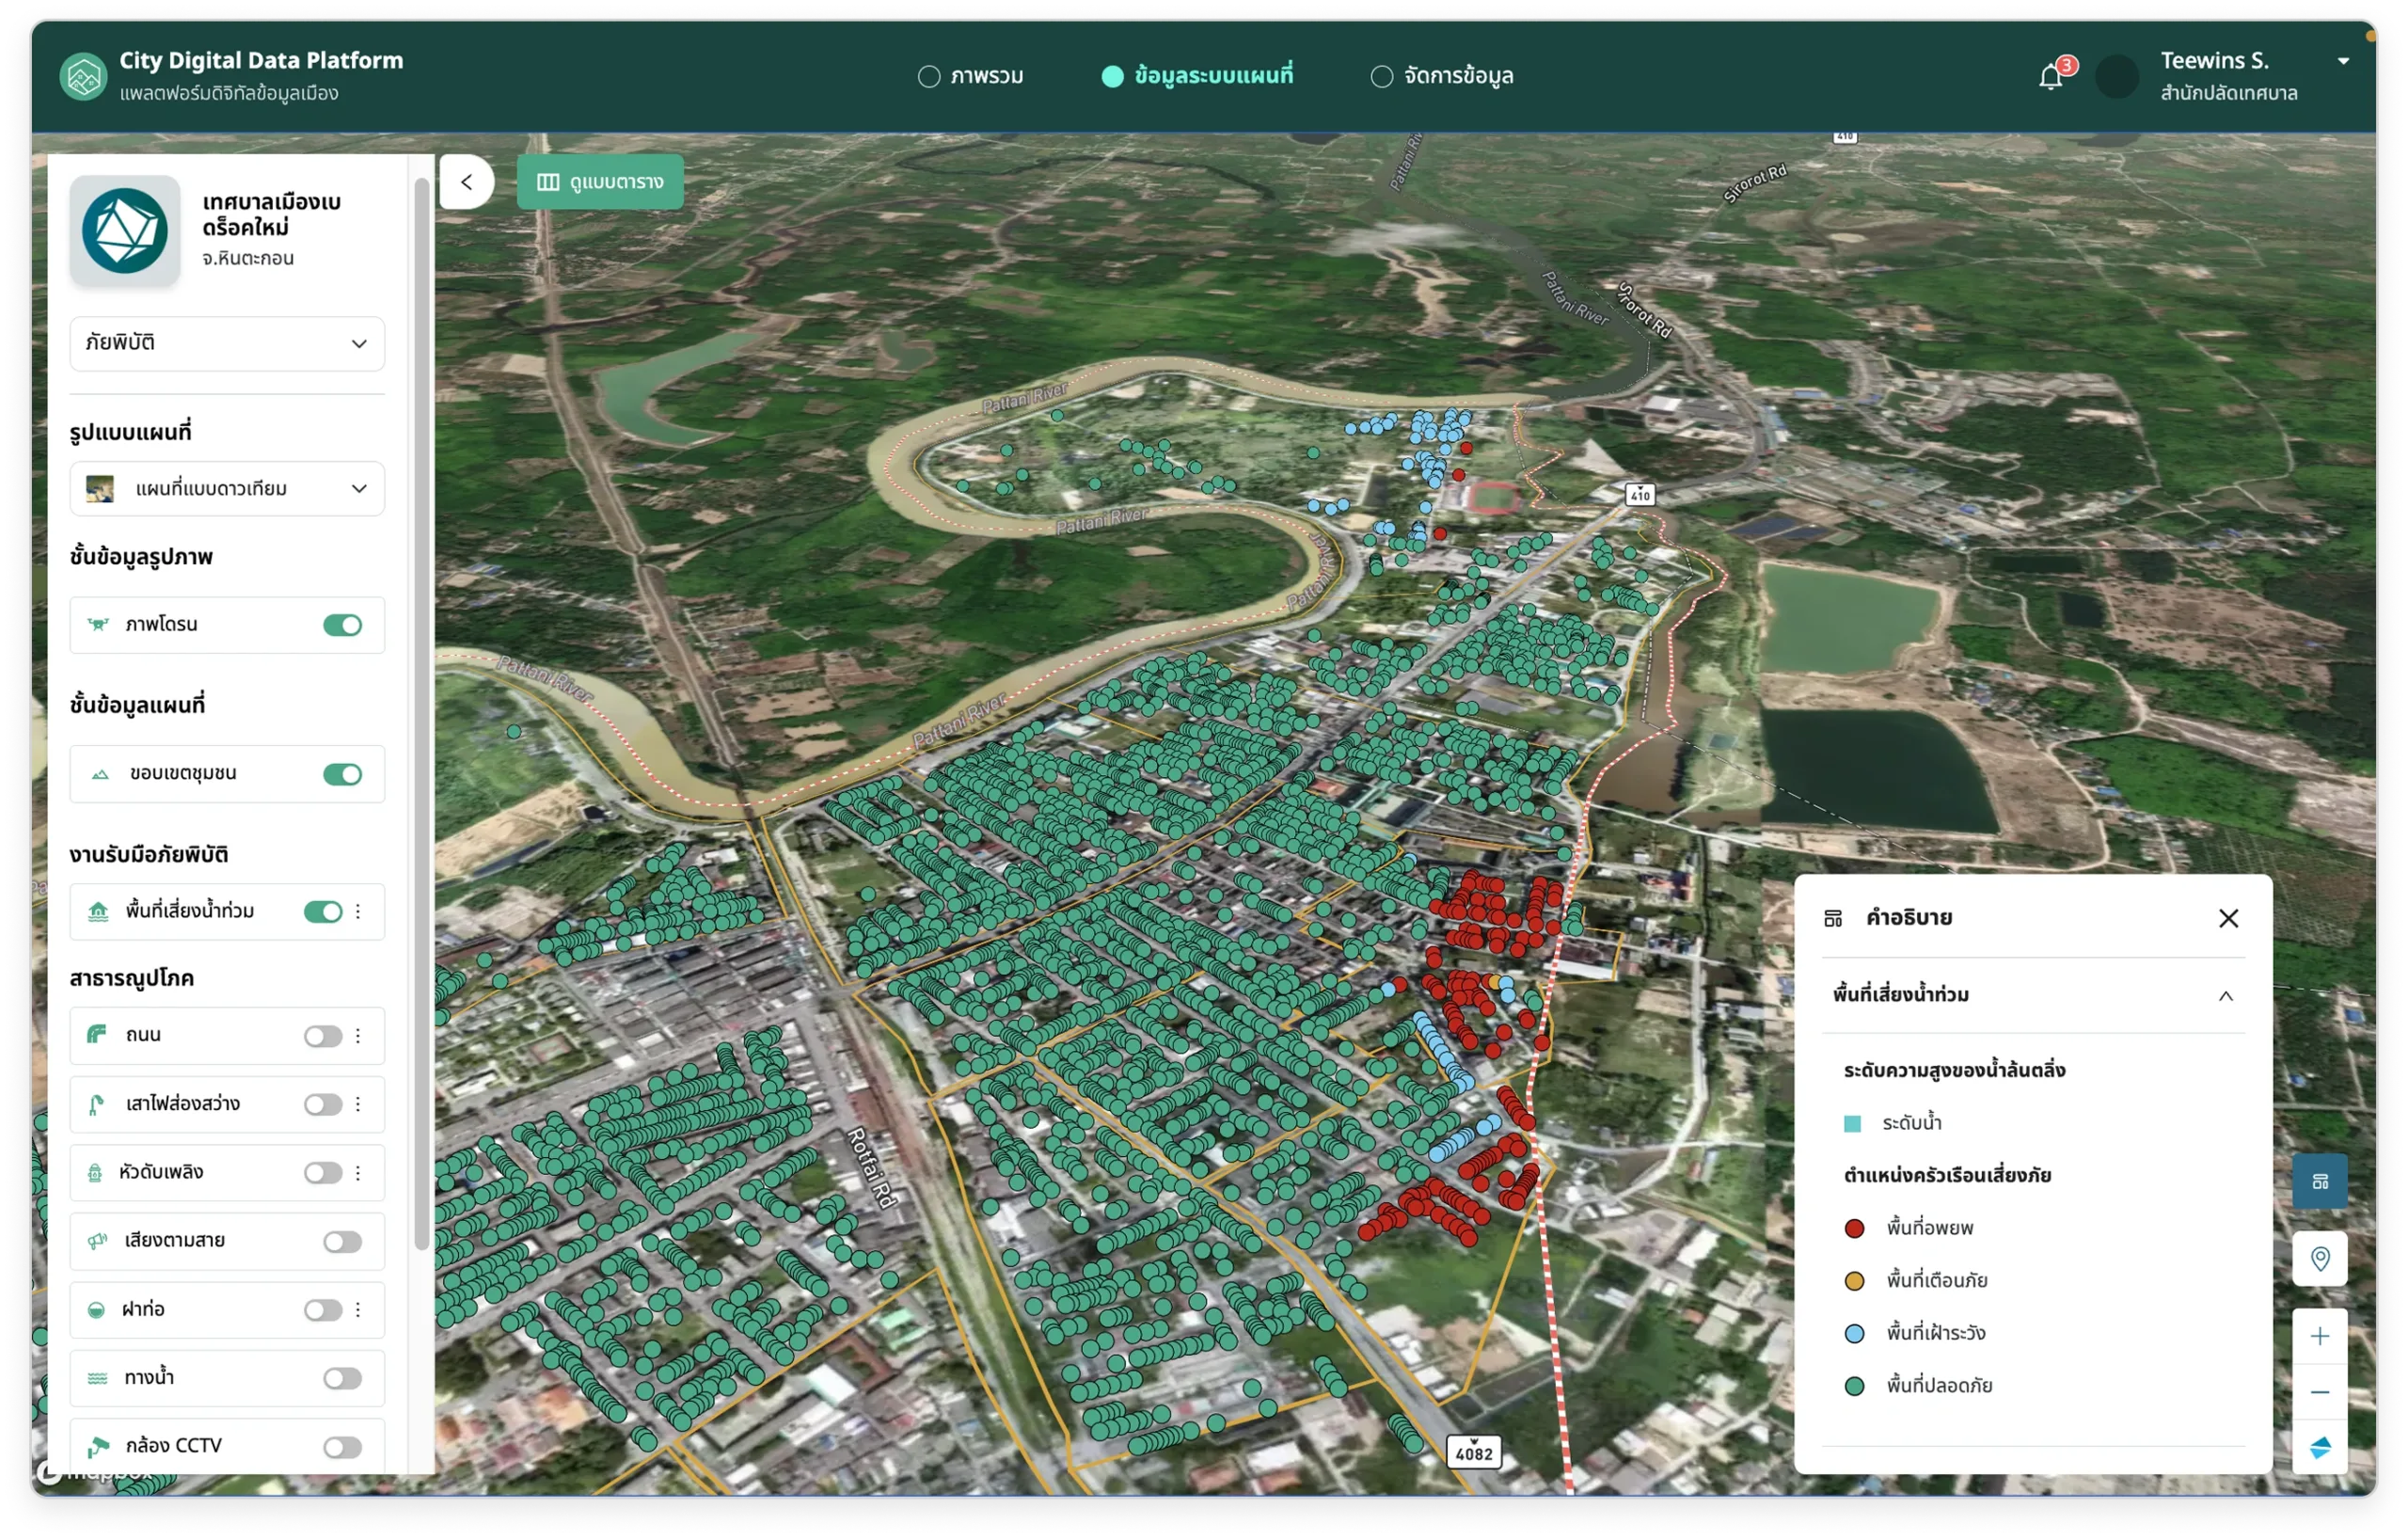Click the map location pin button

coord(2320,1259)
